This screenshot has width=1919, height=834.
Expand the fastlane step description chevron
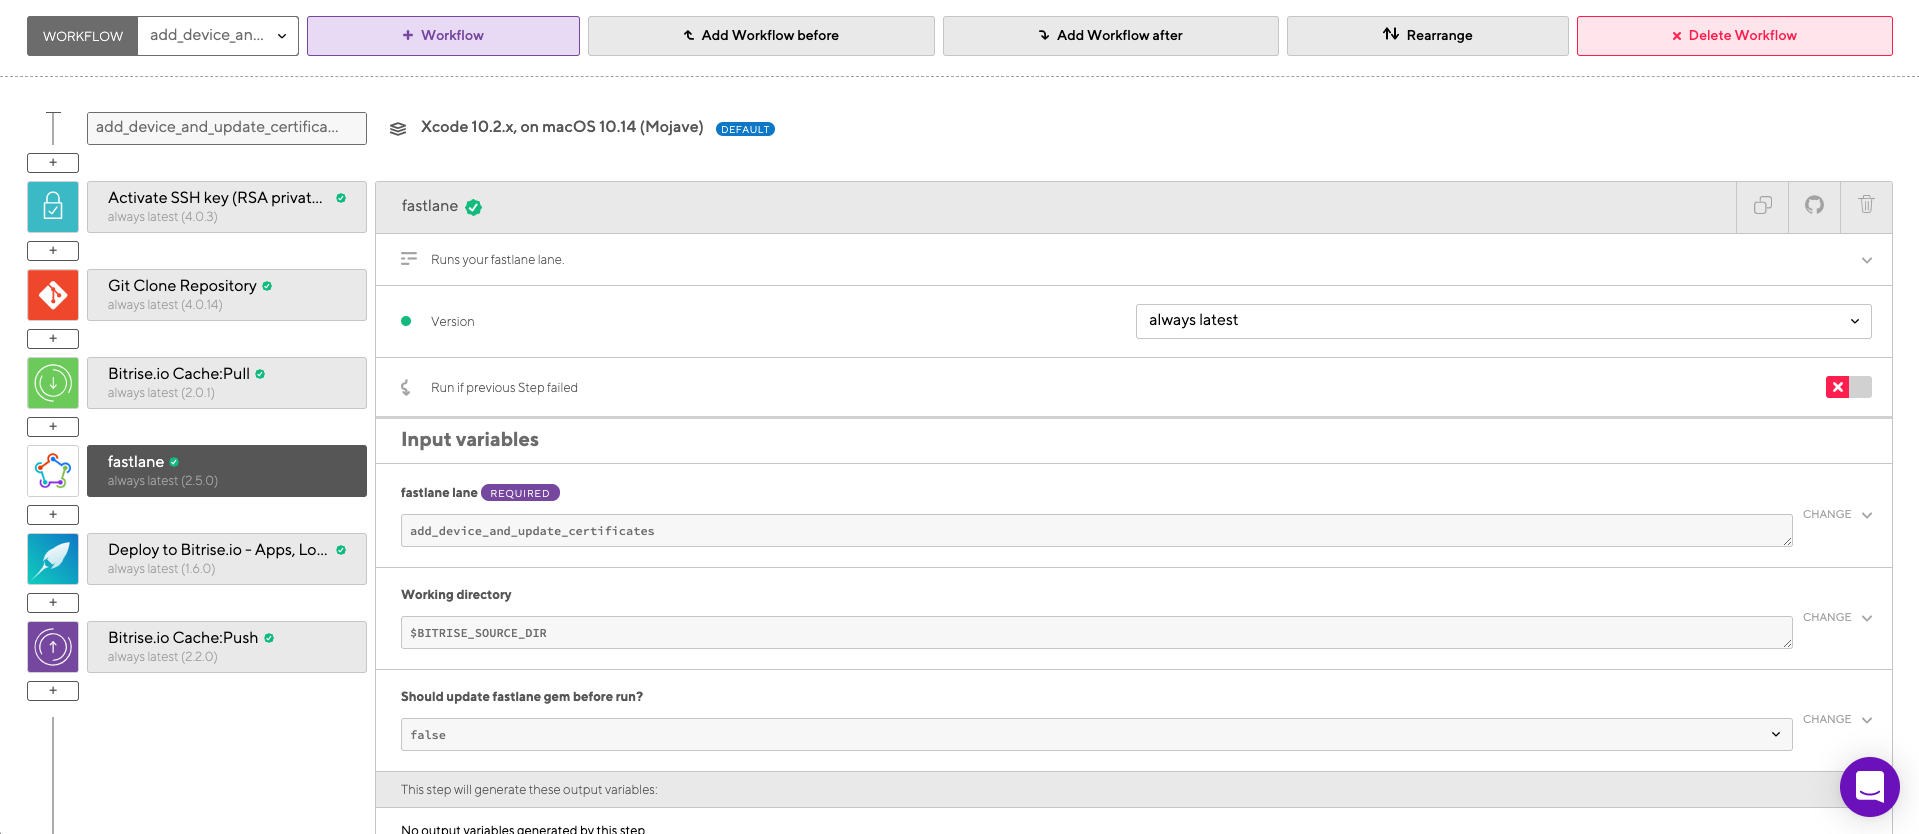[x=1866, y=260]
